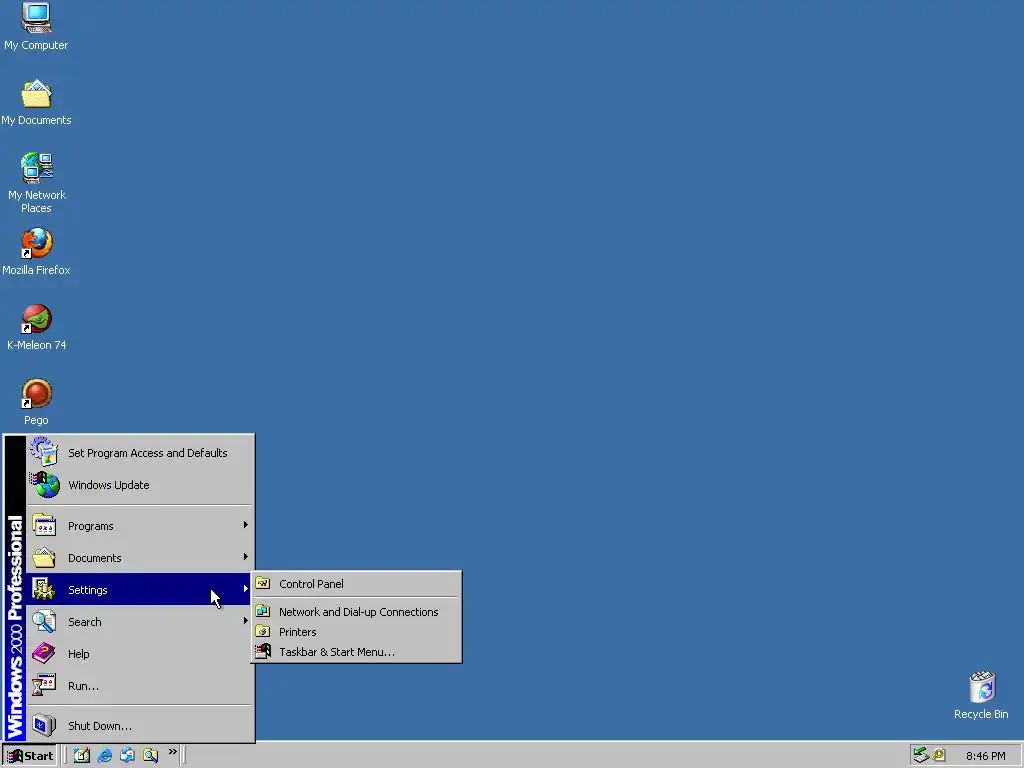Open My Computer desktop icon
Screen dimensions: 1024x768
[36, 26]
